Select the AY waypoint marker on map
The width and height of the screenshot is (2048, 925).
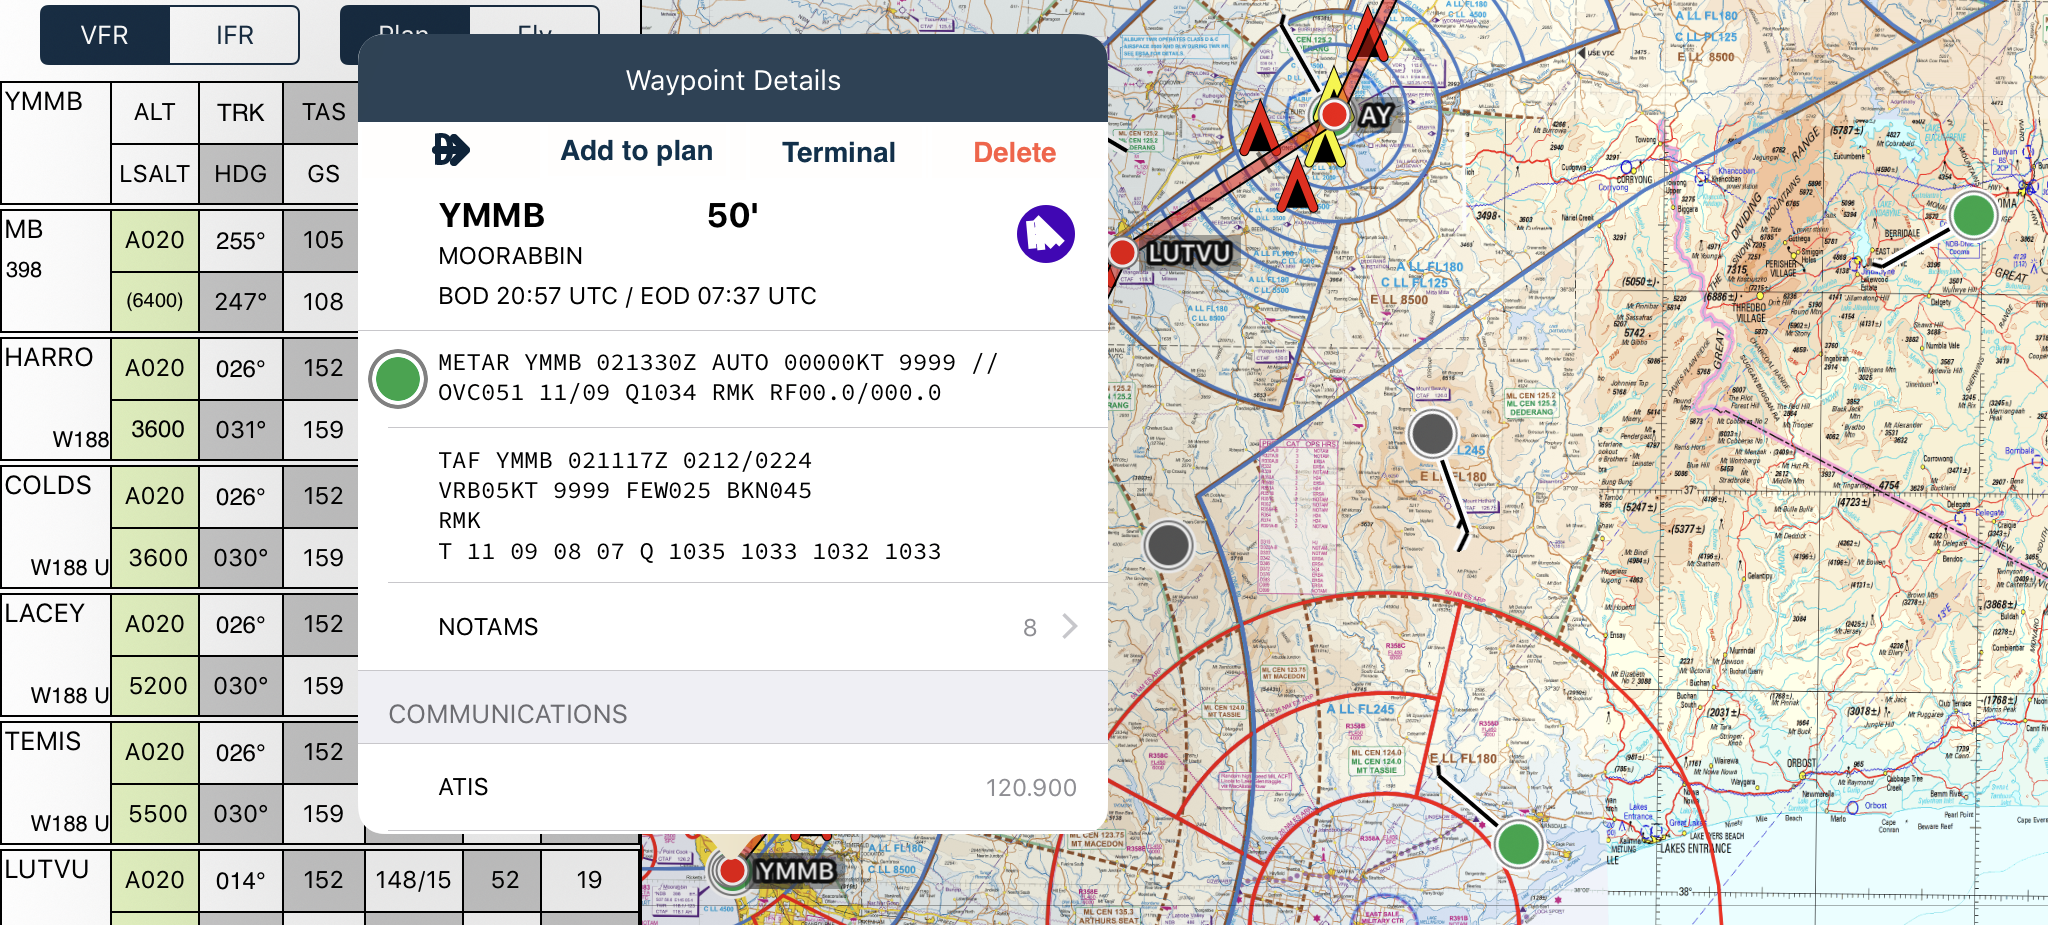1334,115
